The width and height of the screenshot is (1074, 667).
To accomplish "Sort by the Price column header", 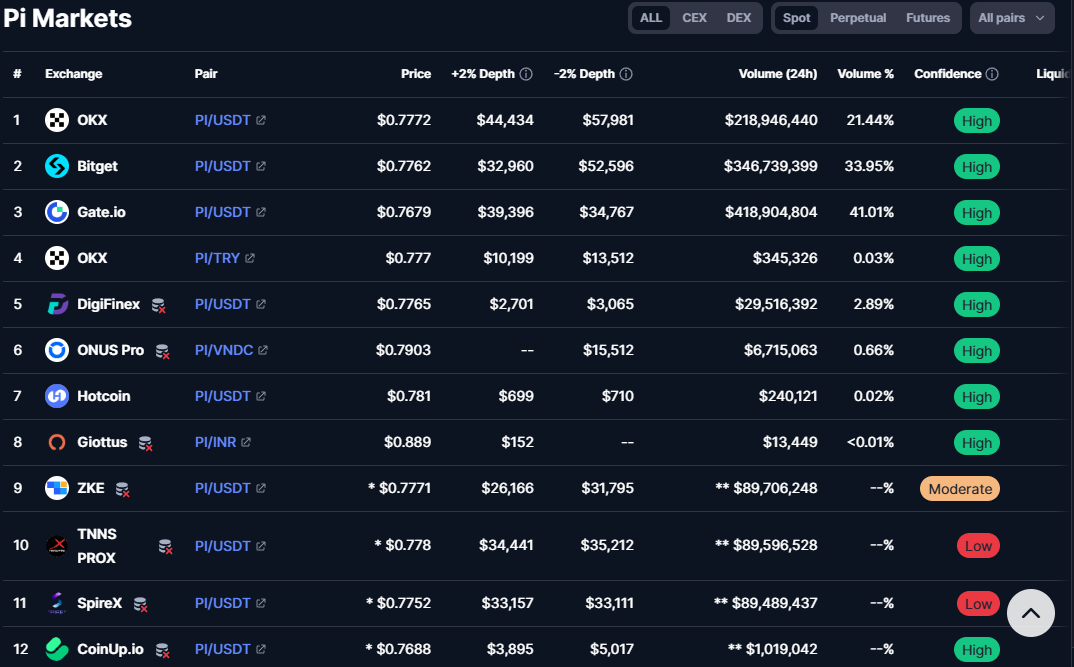I will click(x=416, y=74).
